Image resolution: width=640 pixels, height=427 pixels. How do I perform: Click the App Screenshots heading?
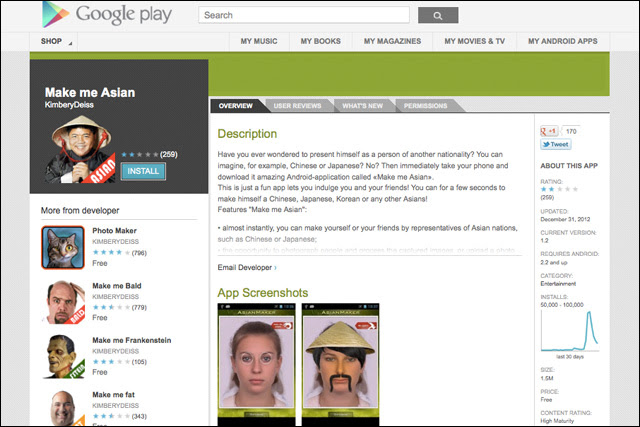[x=262, y=293]
